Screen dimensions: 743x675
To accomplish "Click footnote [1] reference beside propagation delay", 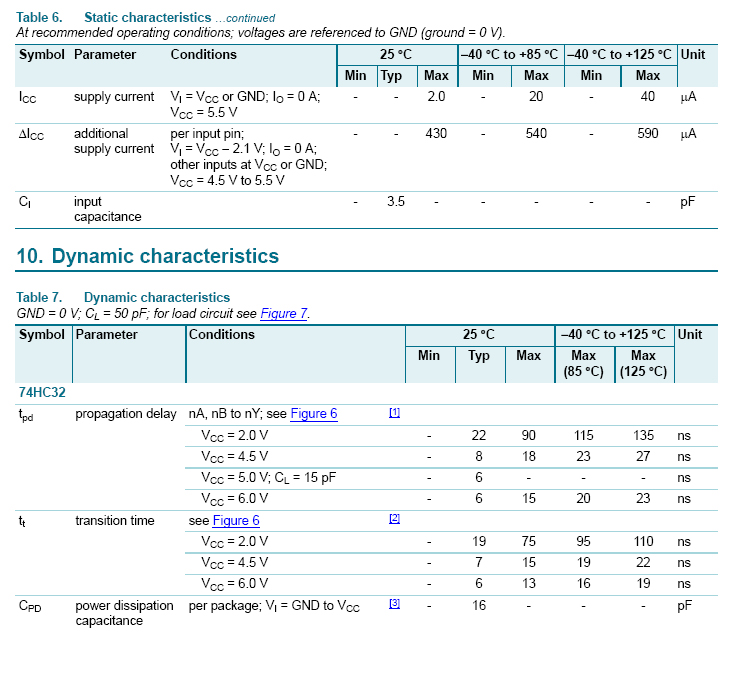I will [394, 413].
